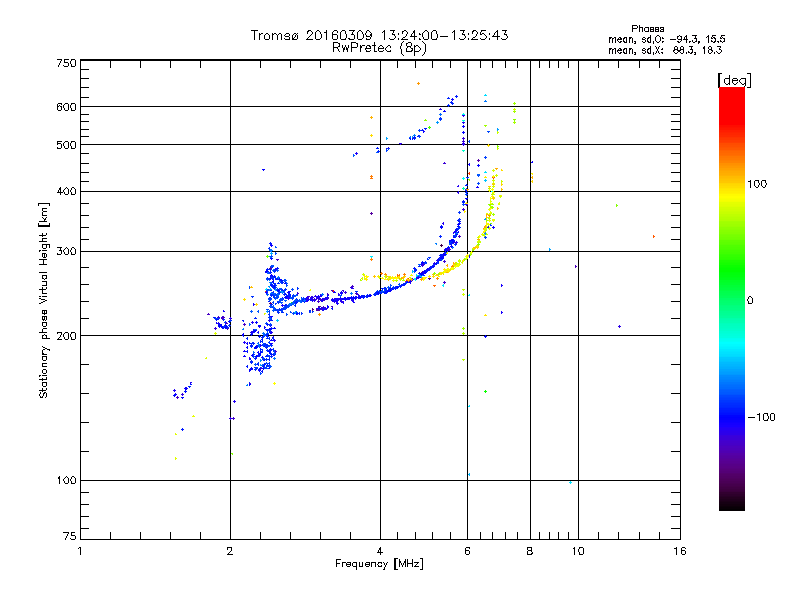The width and height of the screenshot is (800, 600).
Task: Click the colorbar tick label '0'
Action: [750, 301]
